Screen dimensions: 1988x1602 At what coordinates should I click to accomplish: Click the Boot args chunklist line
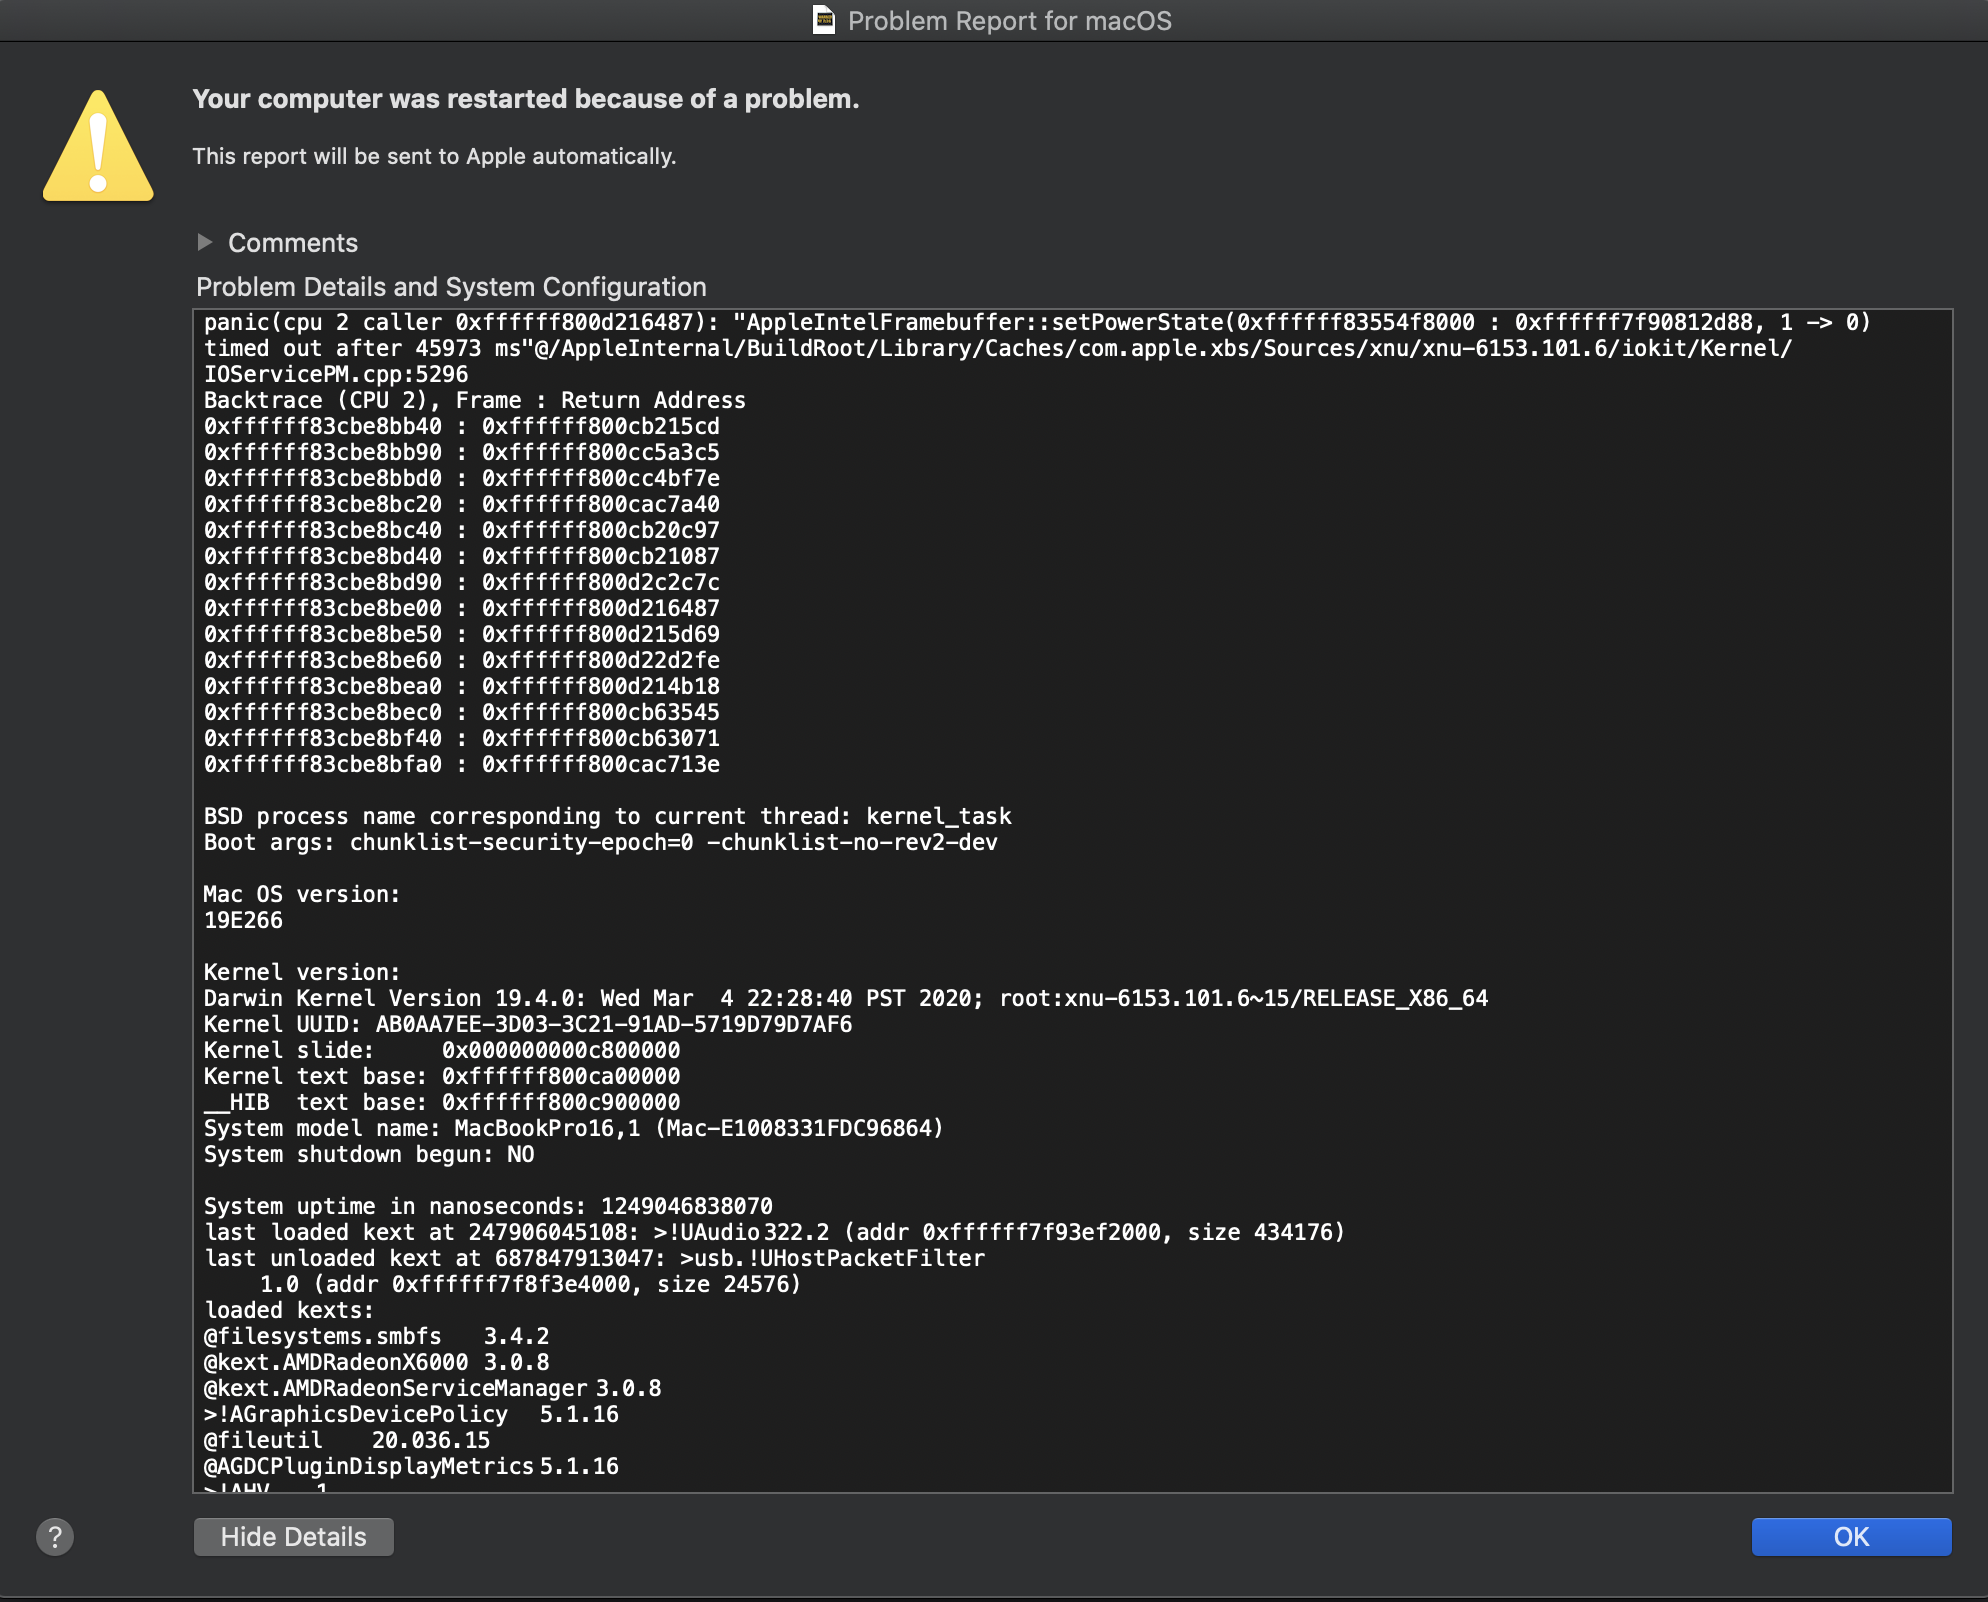pos(600,842)
